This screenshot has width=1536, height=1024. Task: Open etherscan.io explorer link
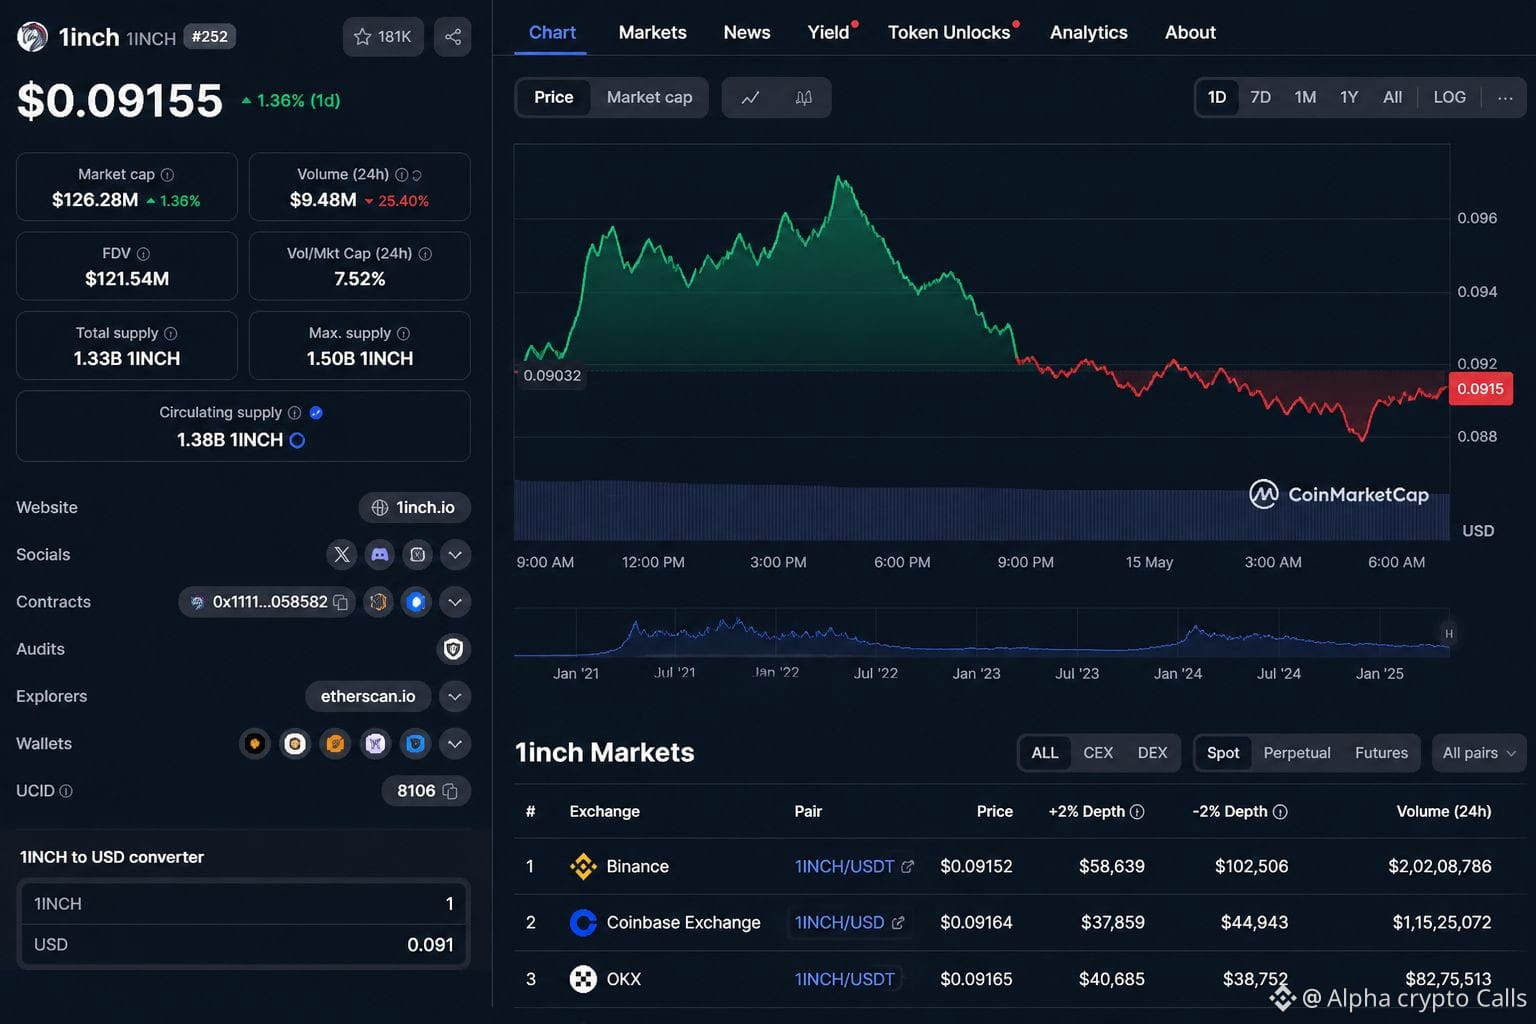[368, 696]
